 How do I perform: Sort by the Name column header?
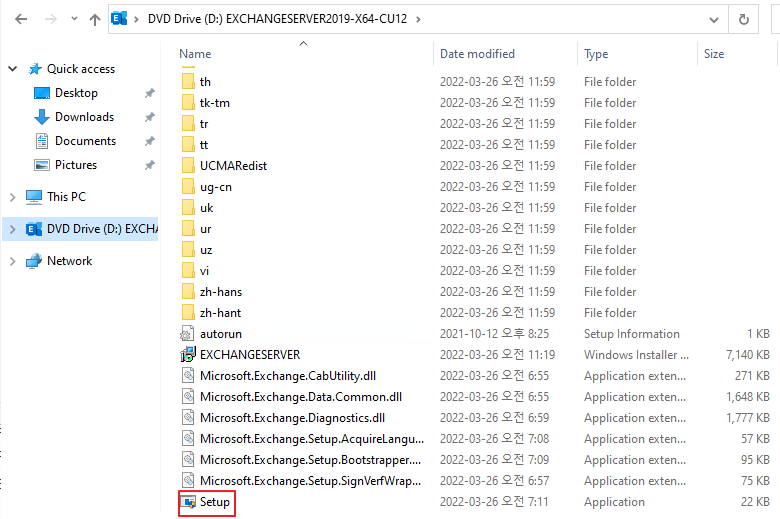point(195,54)
